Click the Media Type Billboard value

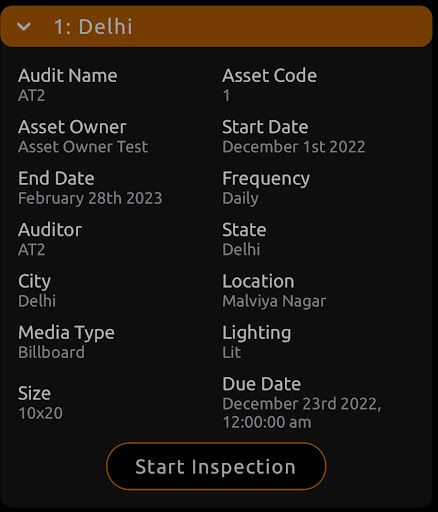click(52, 353)
